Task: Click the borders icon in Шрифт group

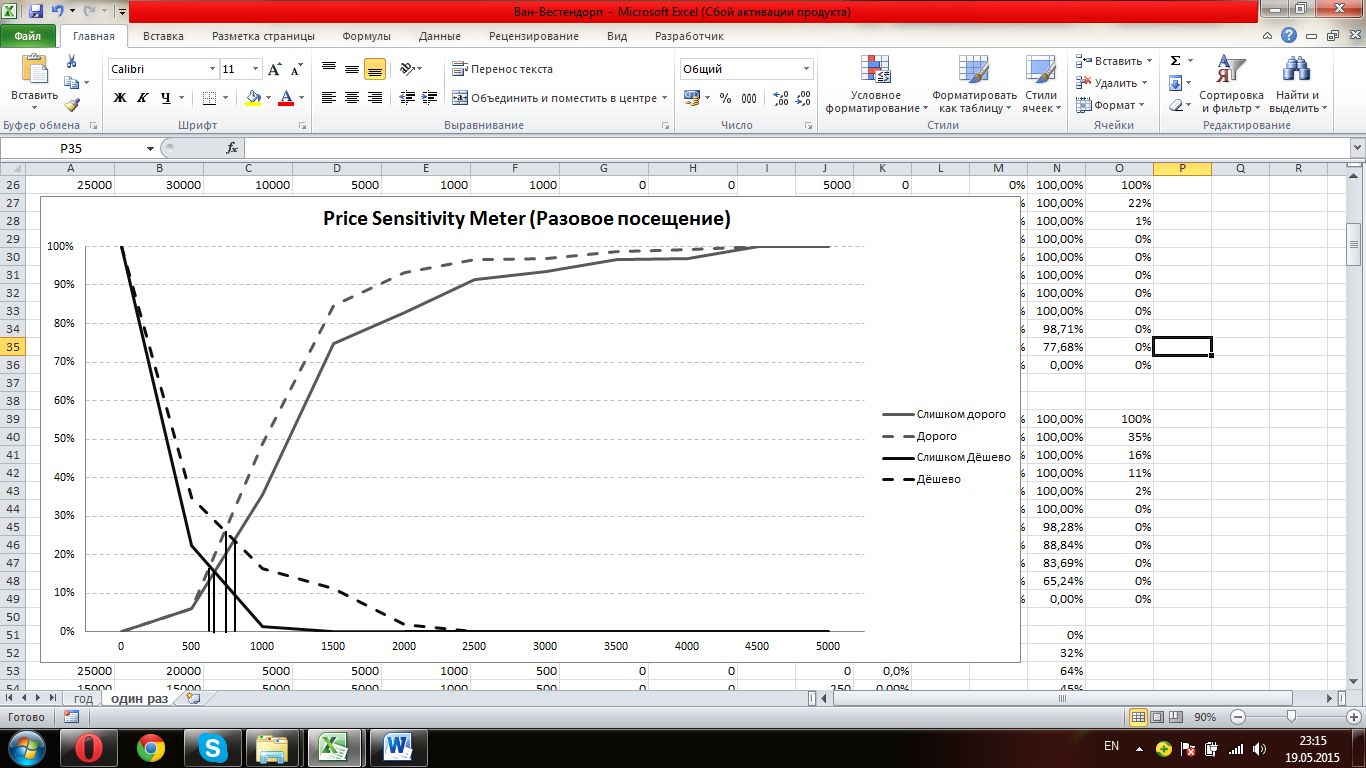Action: (x=209, y=98)
